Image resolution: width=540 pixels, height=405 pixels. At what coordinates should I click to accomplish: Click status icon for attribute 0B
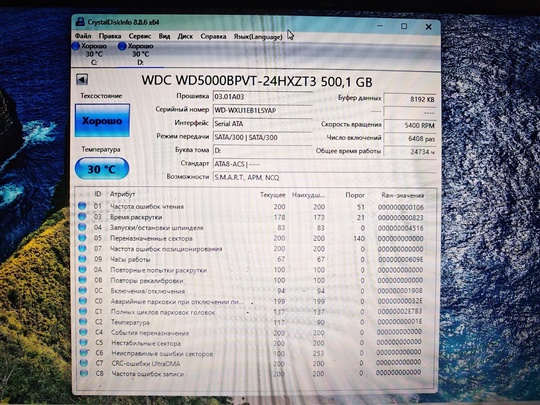(x=83, y=280)
